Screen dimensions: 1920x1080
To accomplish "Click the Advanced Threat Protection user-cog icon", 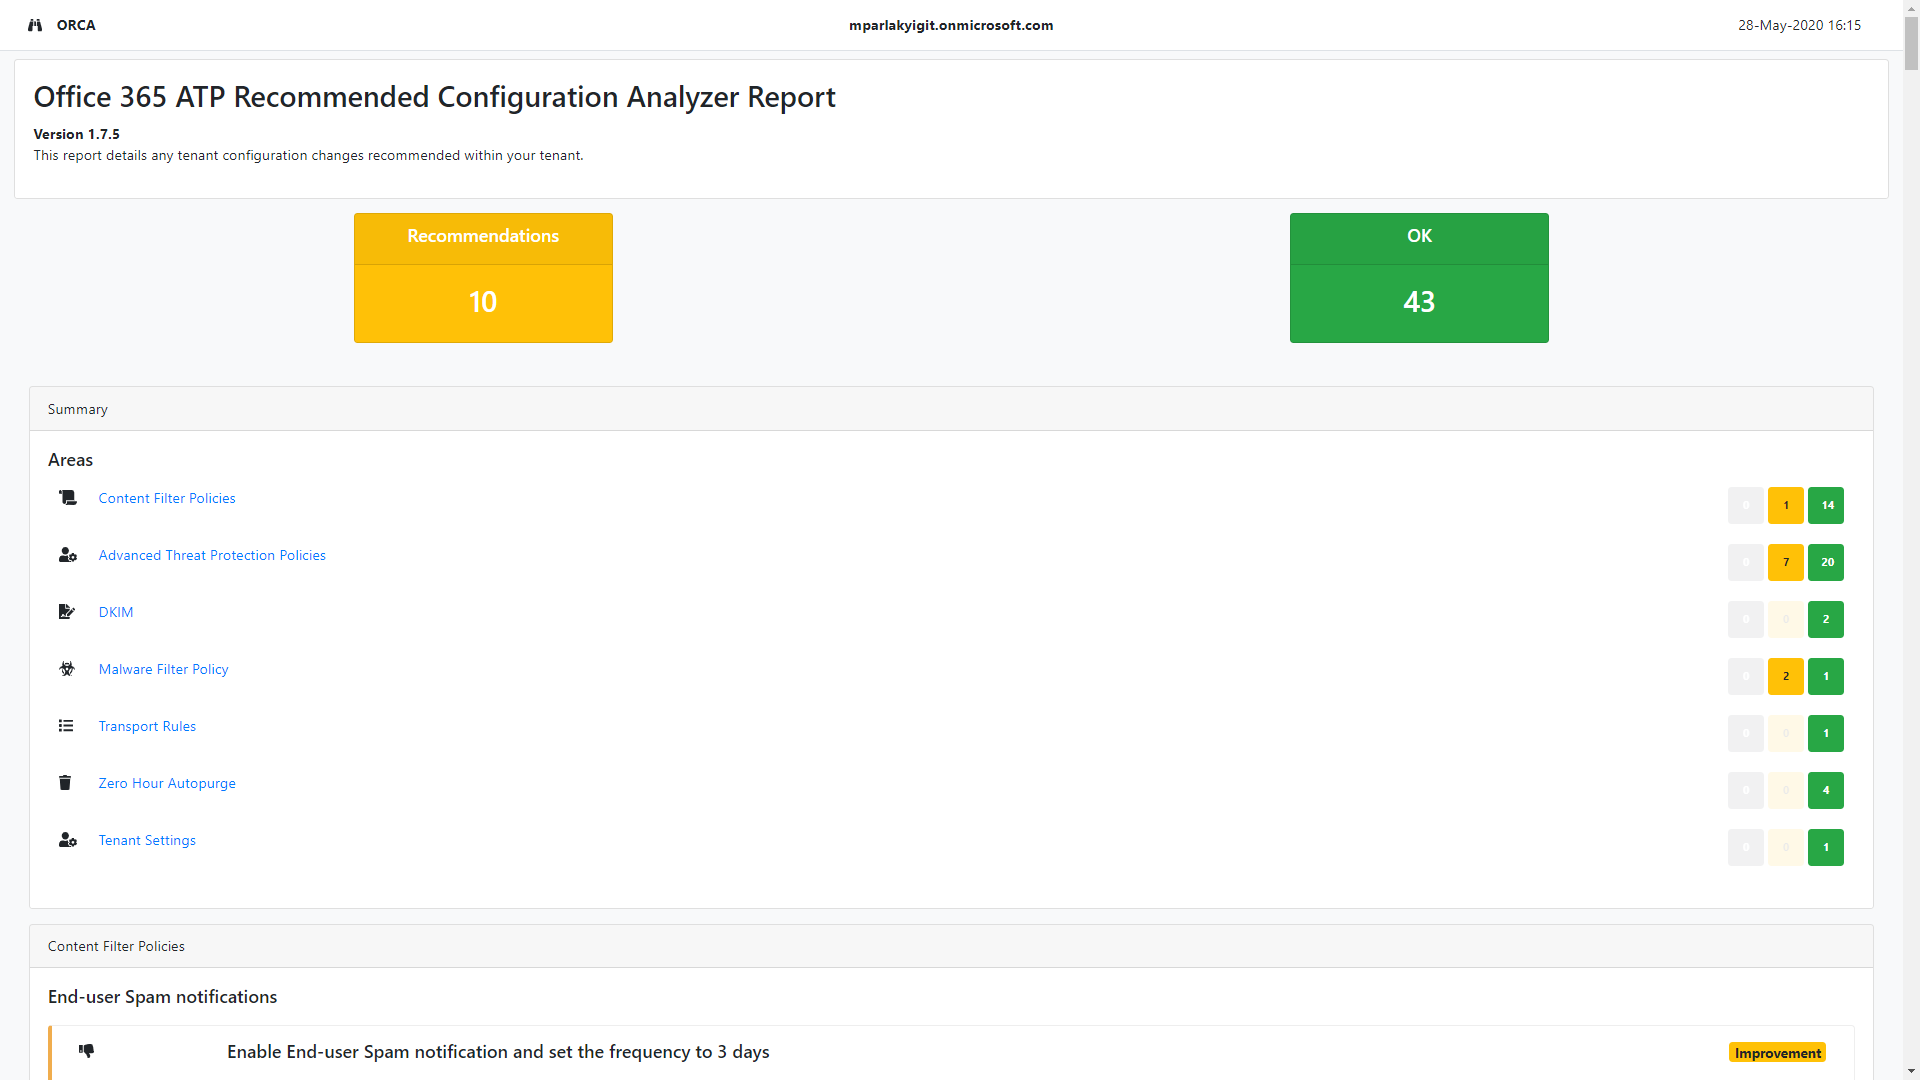I will click(67, 554).
